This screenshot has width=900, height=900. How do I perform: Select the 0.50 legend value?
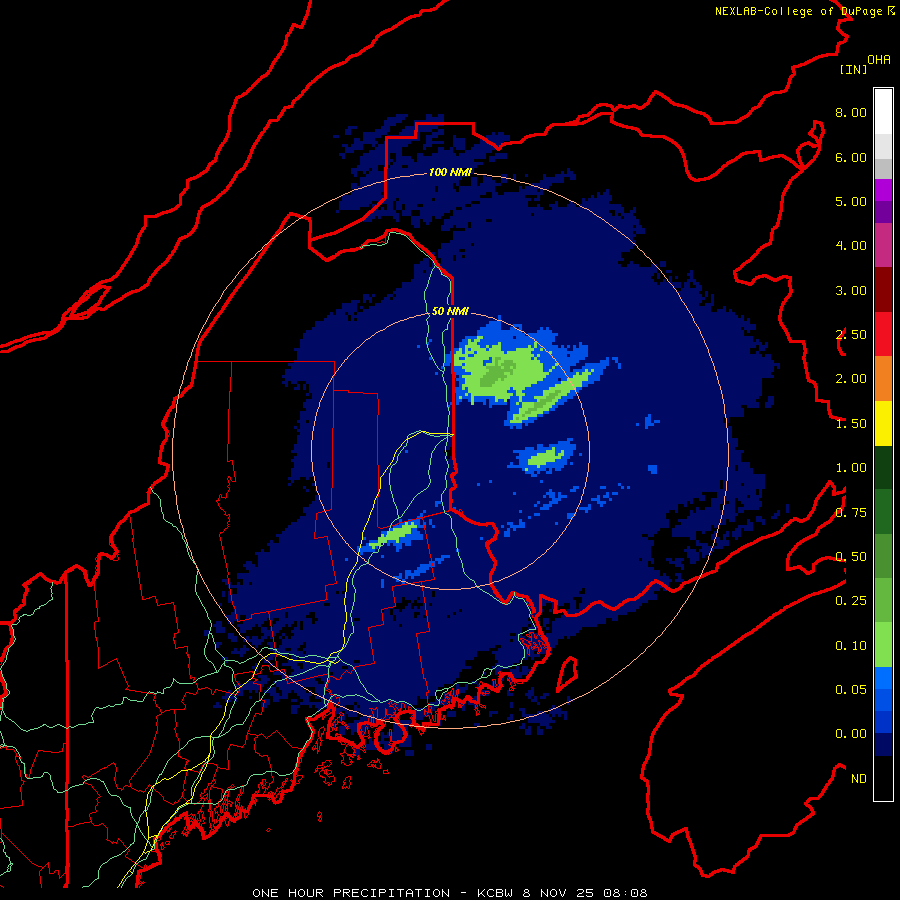(851, 557)
